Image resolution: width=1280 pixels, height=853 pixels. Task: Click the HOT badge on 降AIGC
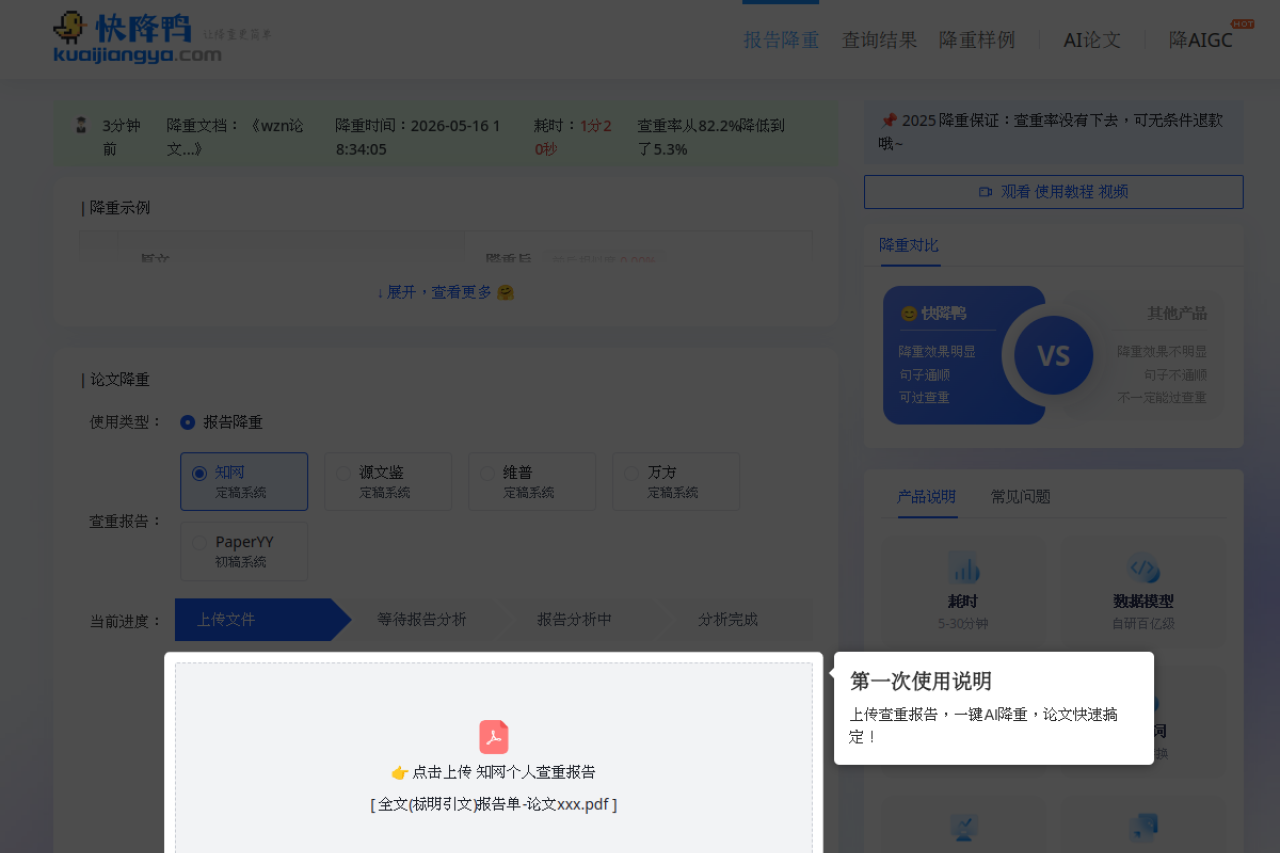(1242, 23)
